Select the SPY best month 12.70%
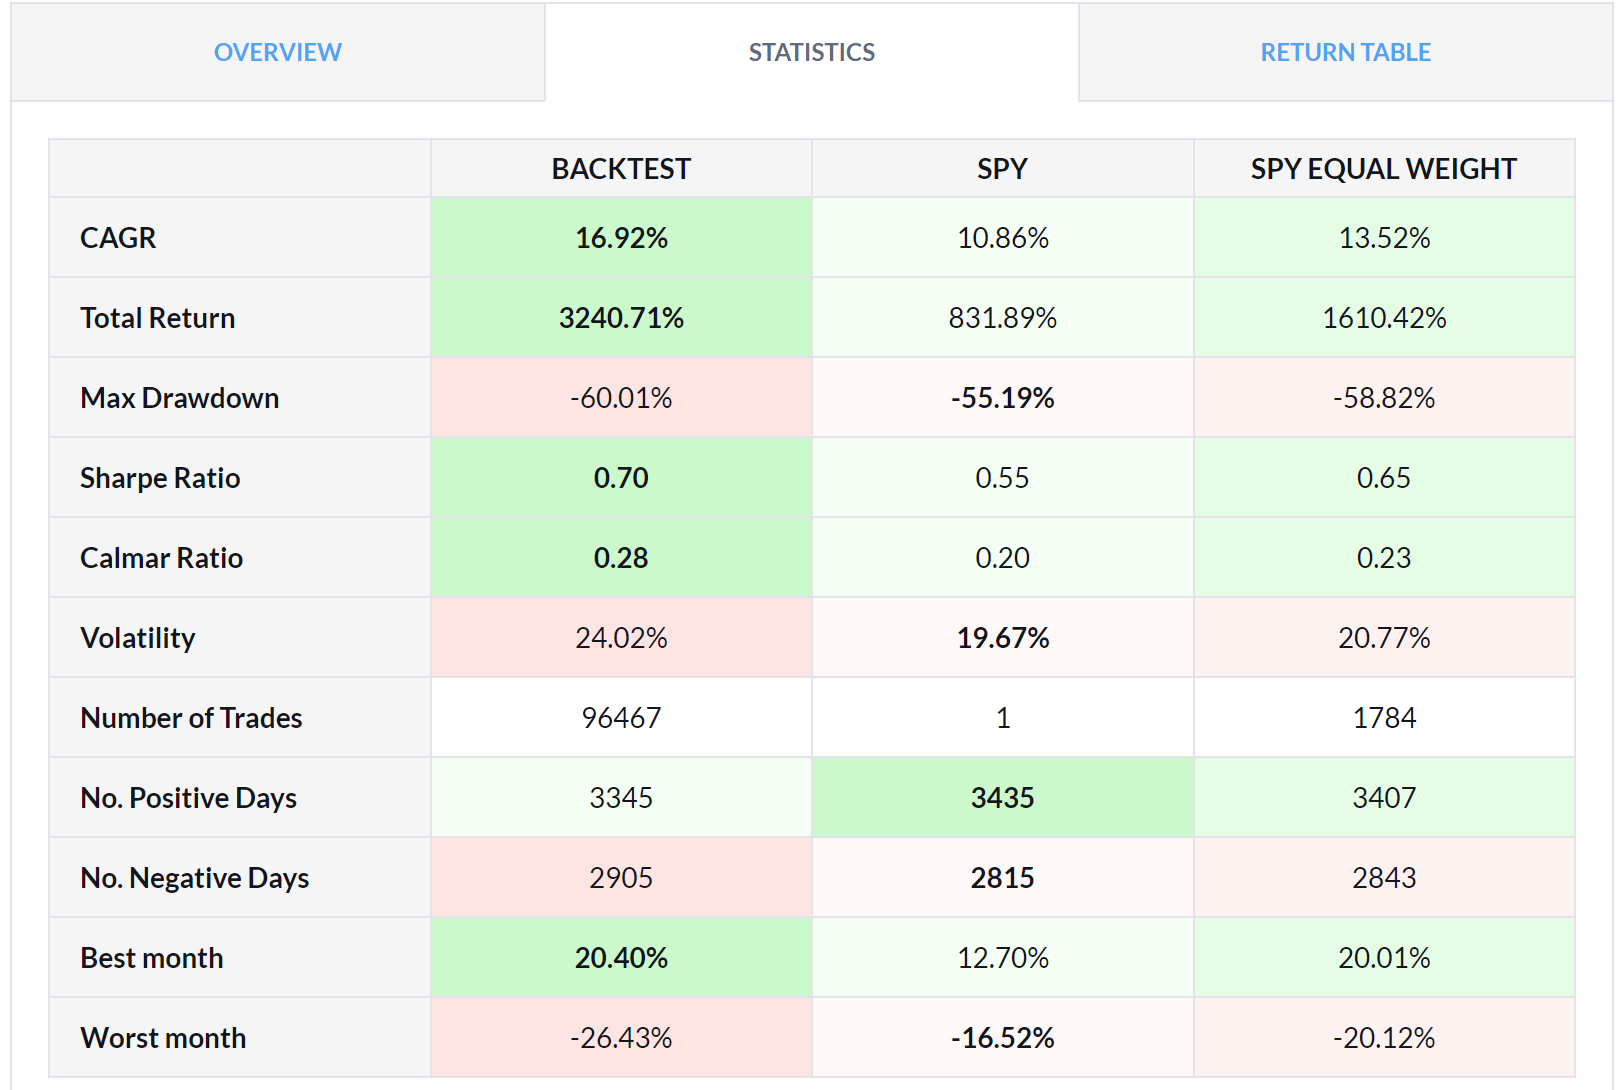Image resolution: width=1622 pixels, height=1090 pixels. pos(1003,958)
